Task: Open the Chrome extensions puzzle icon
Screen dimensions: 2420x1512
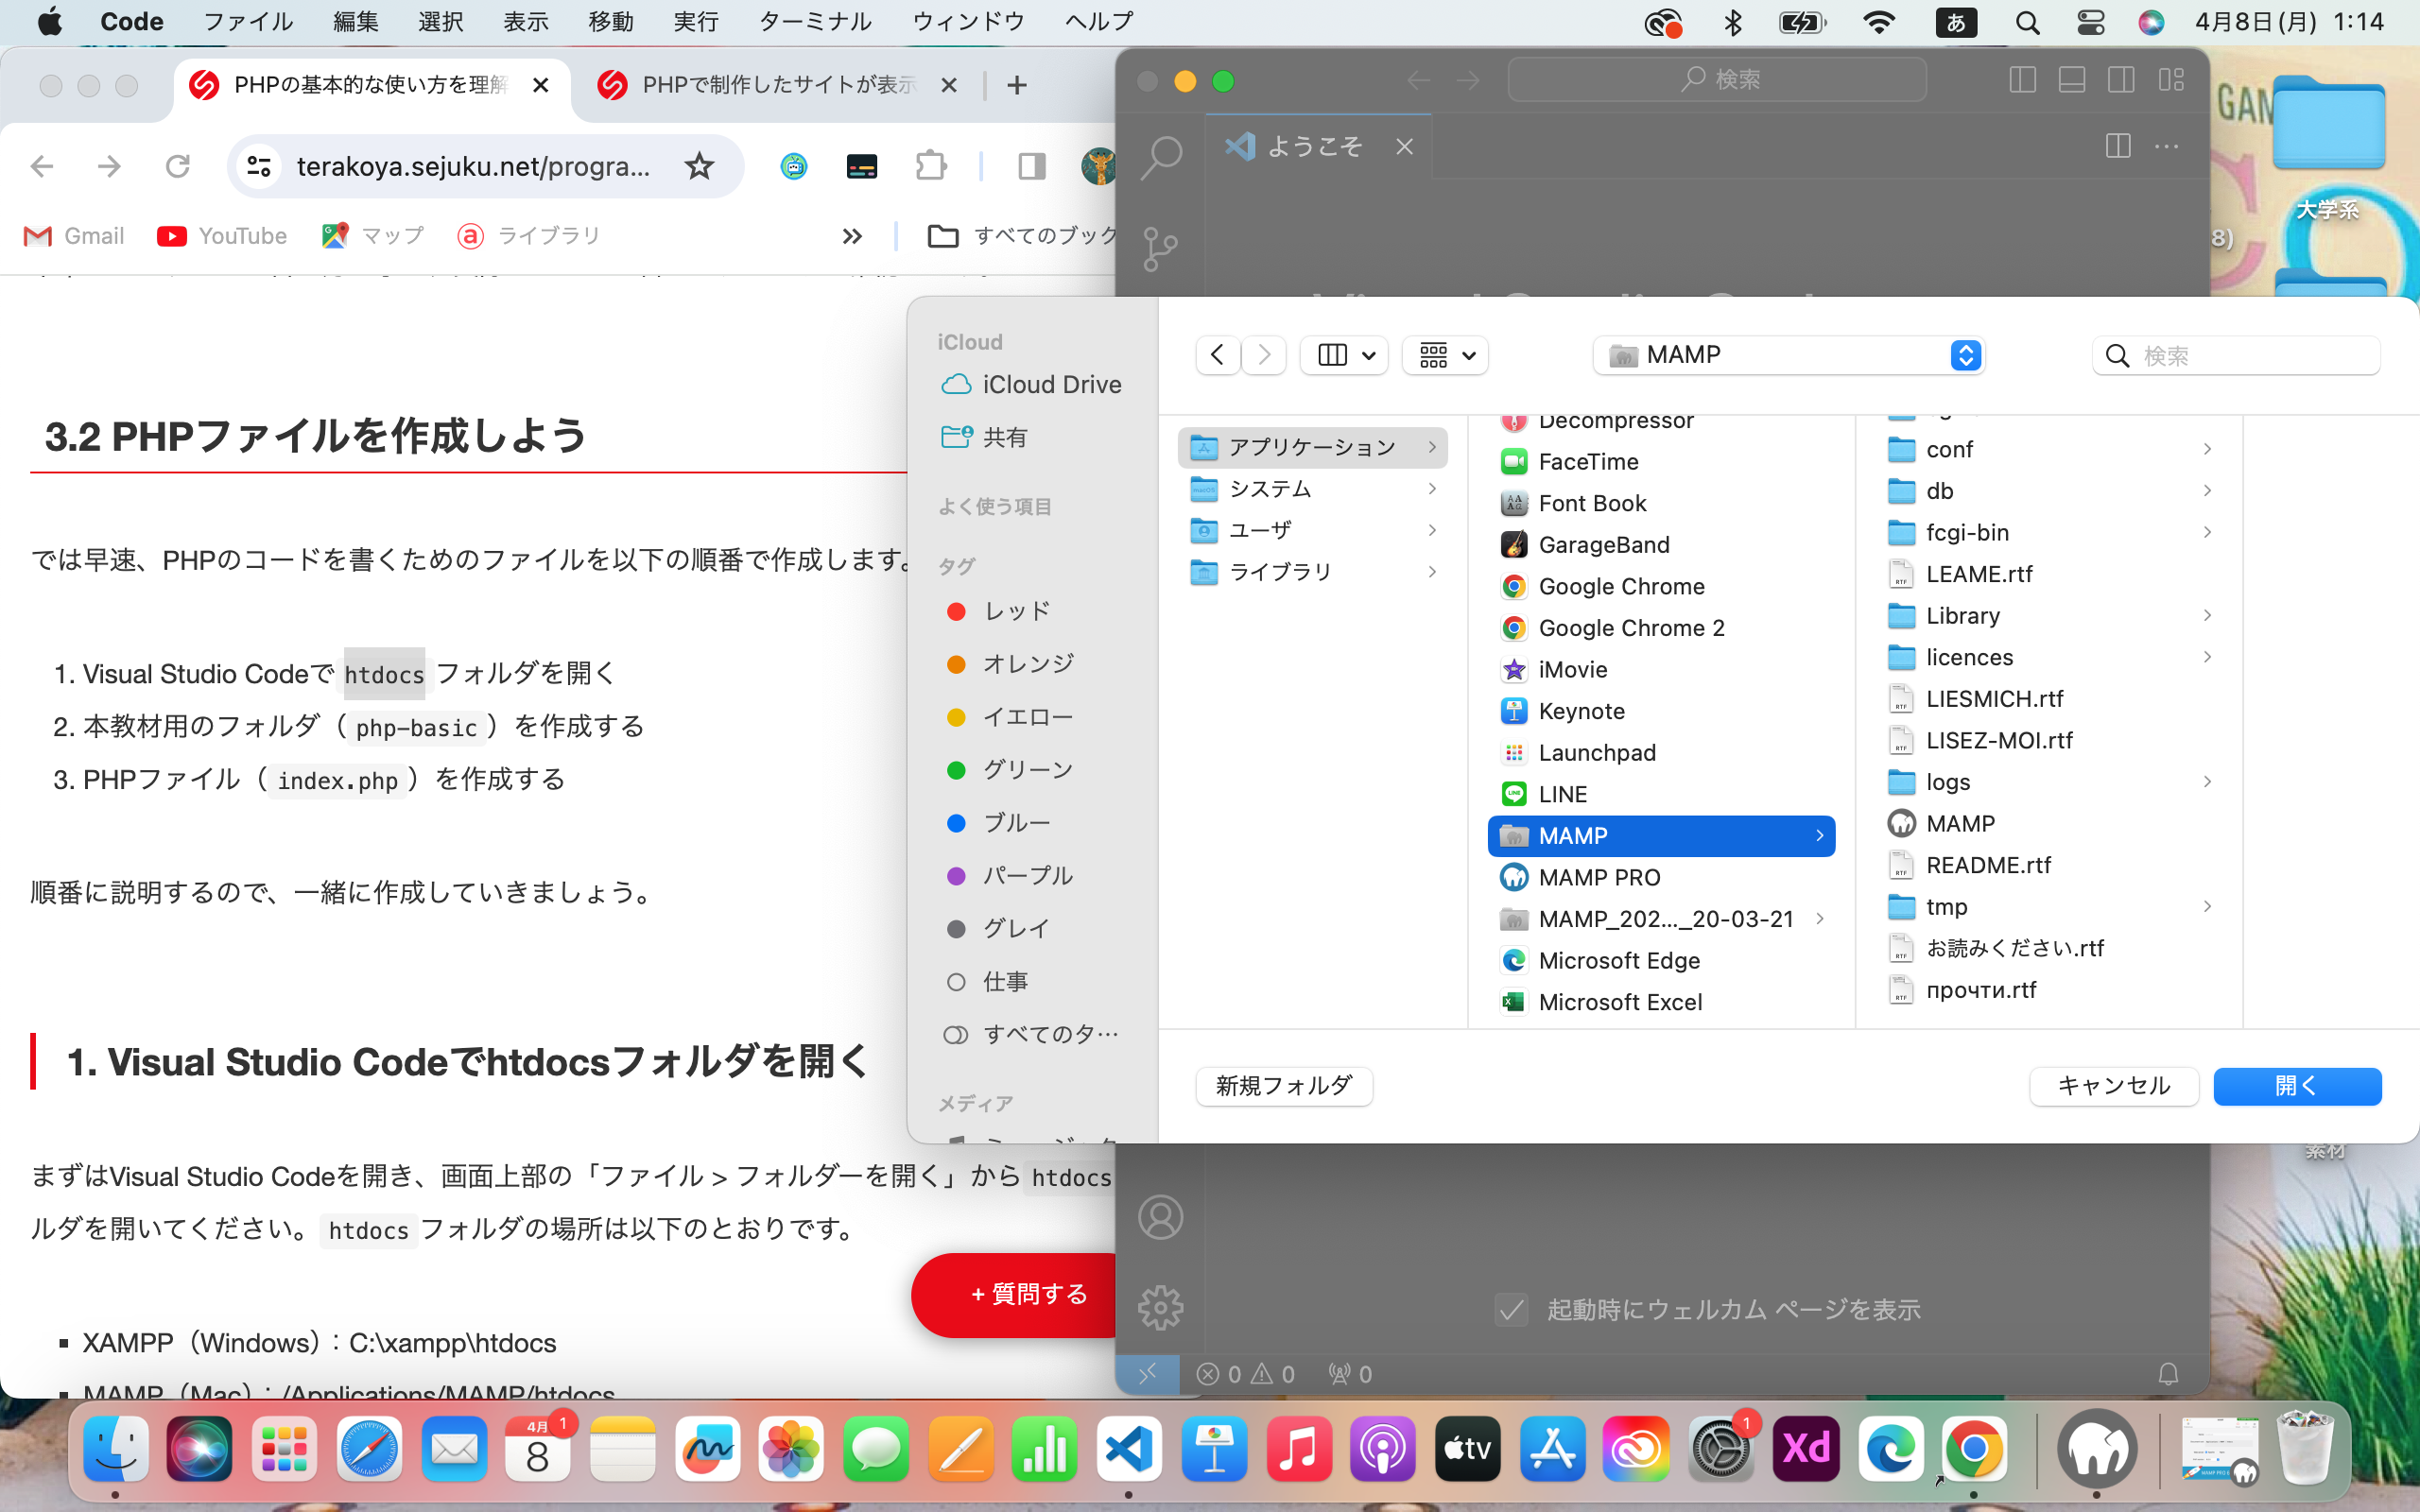Action: coord(931,166)
